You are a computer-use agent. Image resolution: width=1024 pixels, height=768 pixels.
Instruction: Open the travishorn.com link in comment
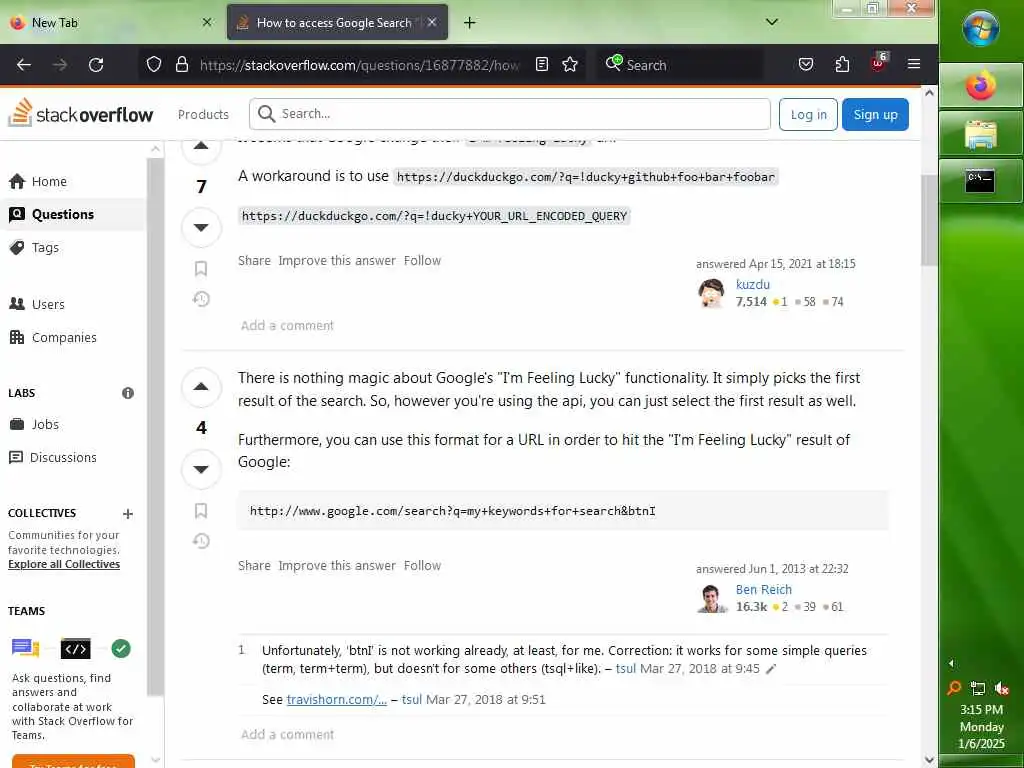(336, 699)
